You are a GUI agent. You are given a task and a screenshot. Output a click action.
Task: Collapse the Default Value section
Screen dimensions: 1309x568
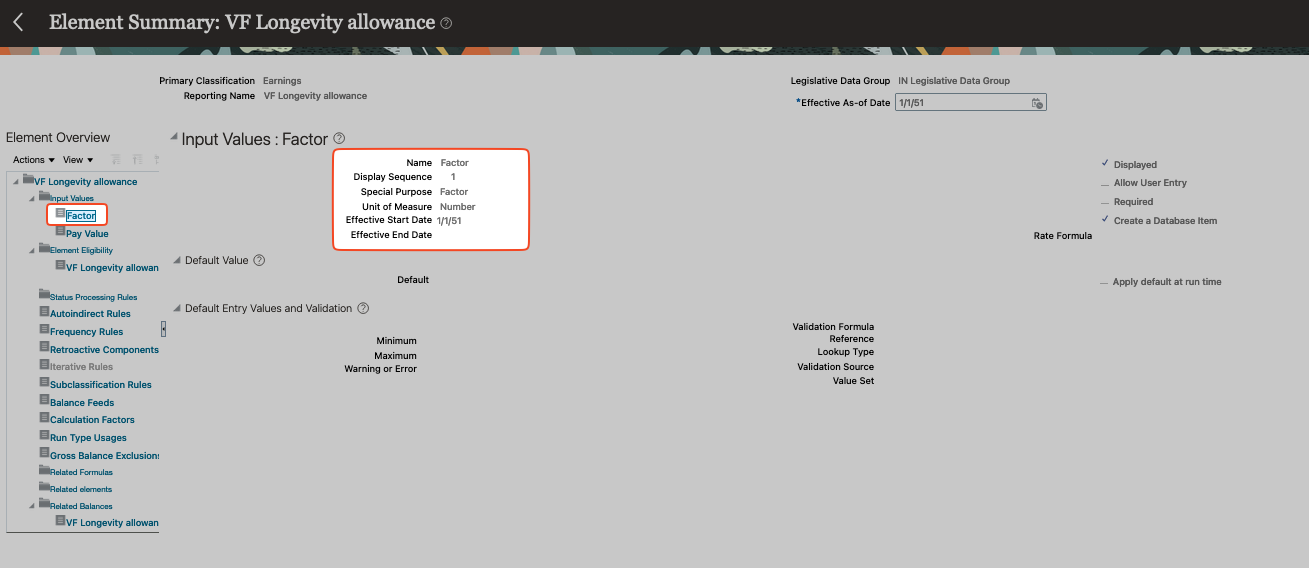pyautogui.click(x=176, y=260)
